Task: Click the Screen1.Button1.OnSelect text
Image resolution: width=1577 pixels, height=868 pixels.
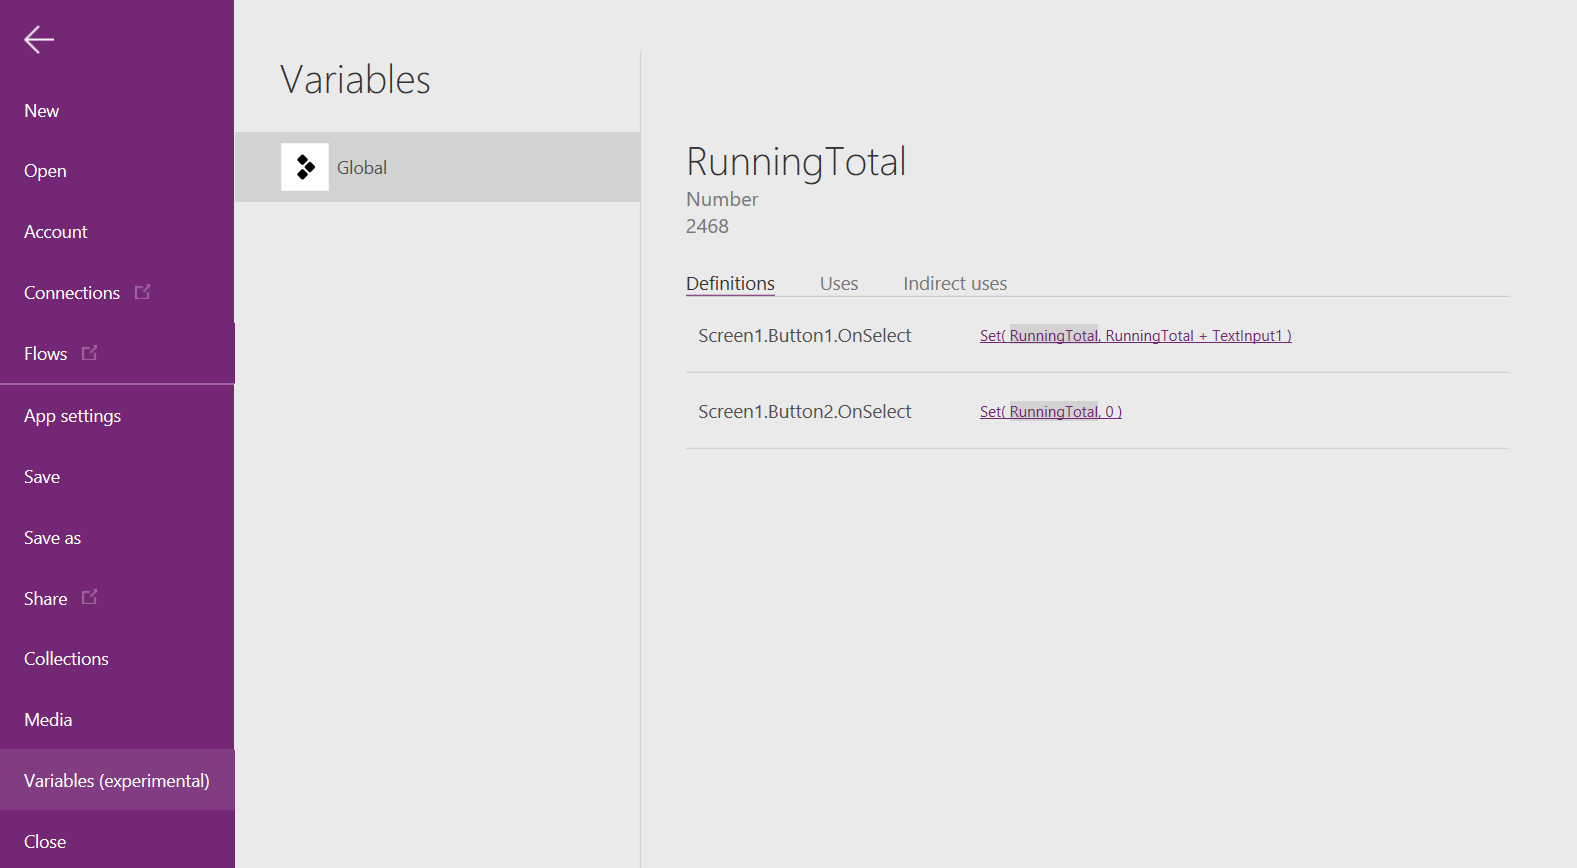Action: 805,336
